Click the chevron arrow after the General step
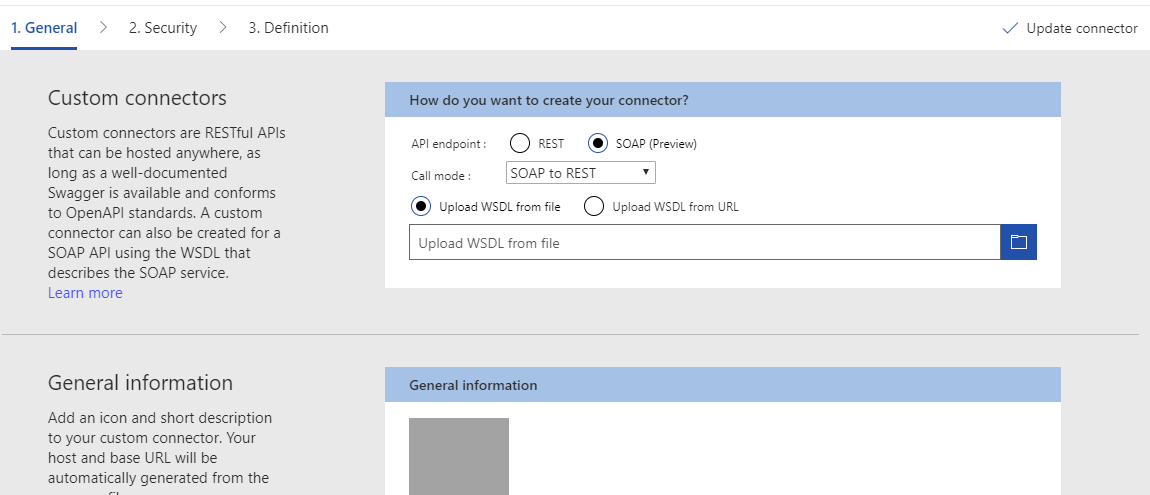 [x=103, y=28]
